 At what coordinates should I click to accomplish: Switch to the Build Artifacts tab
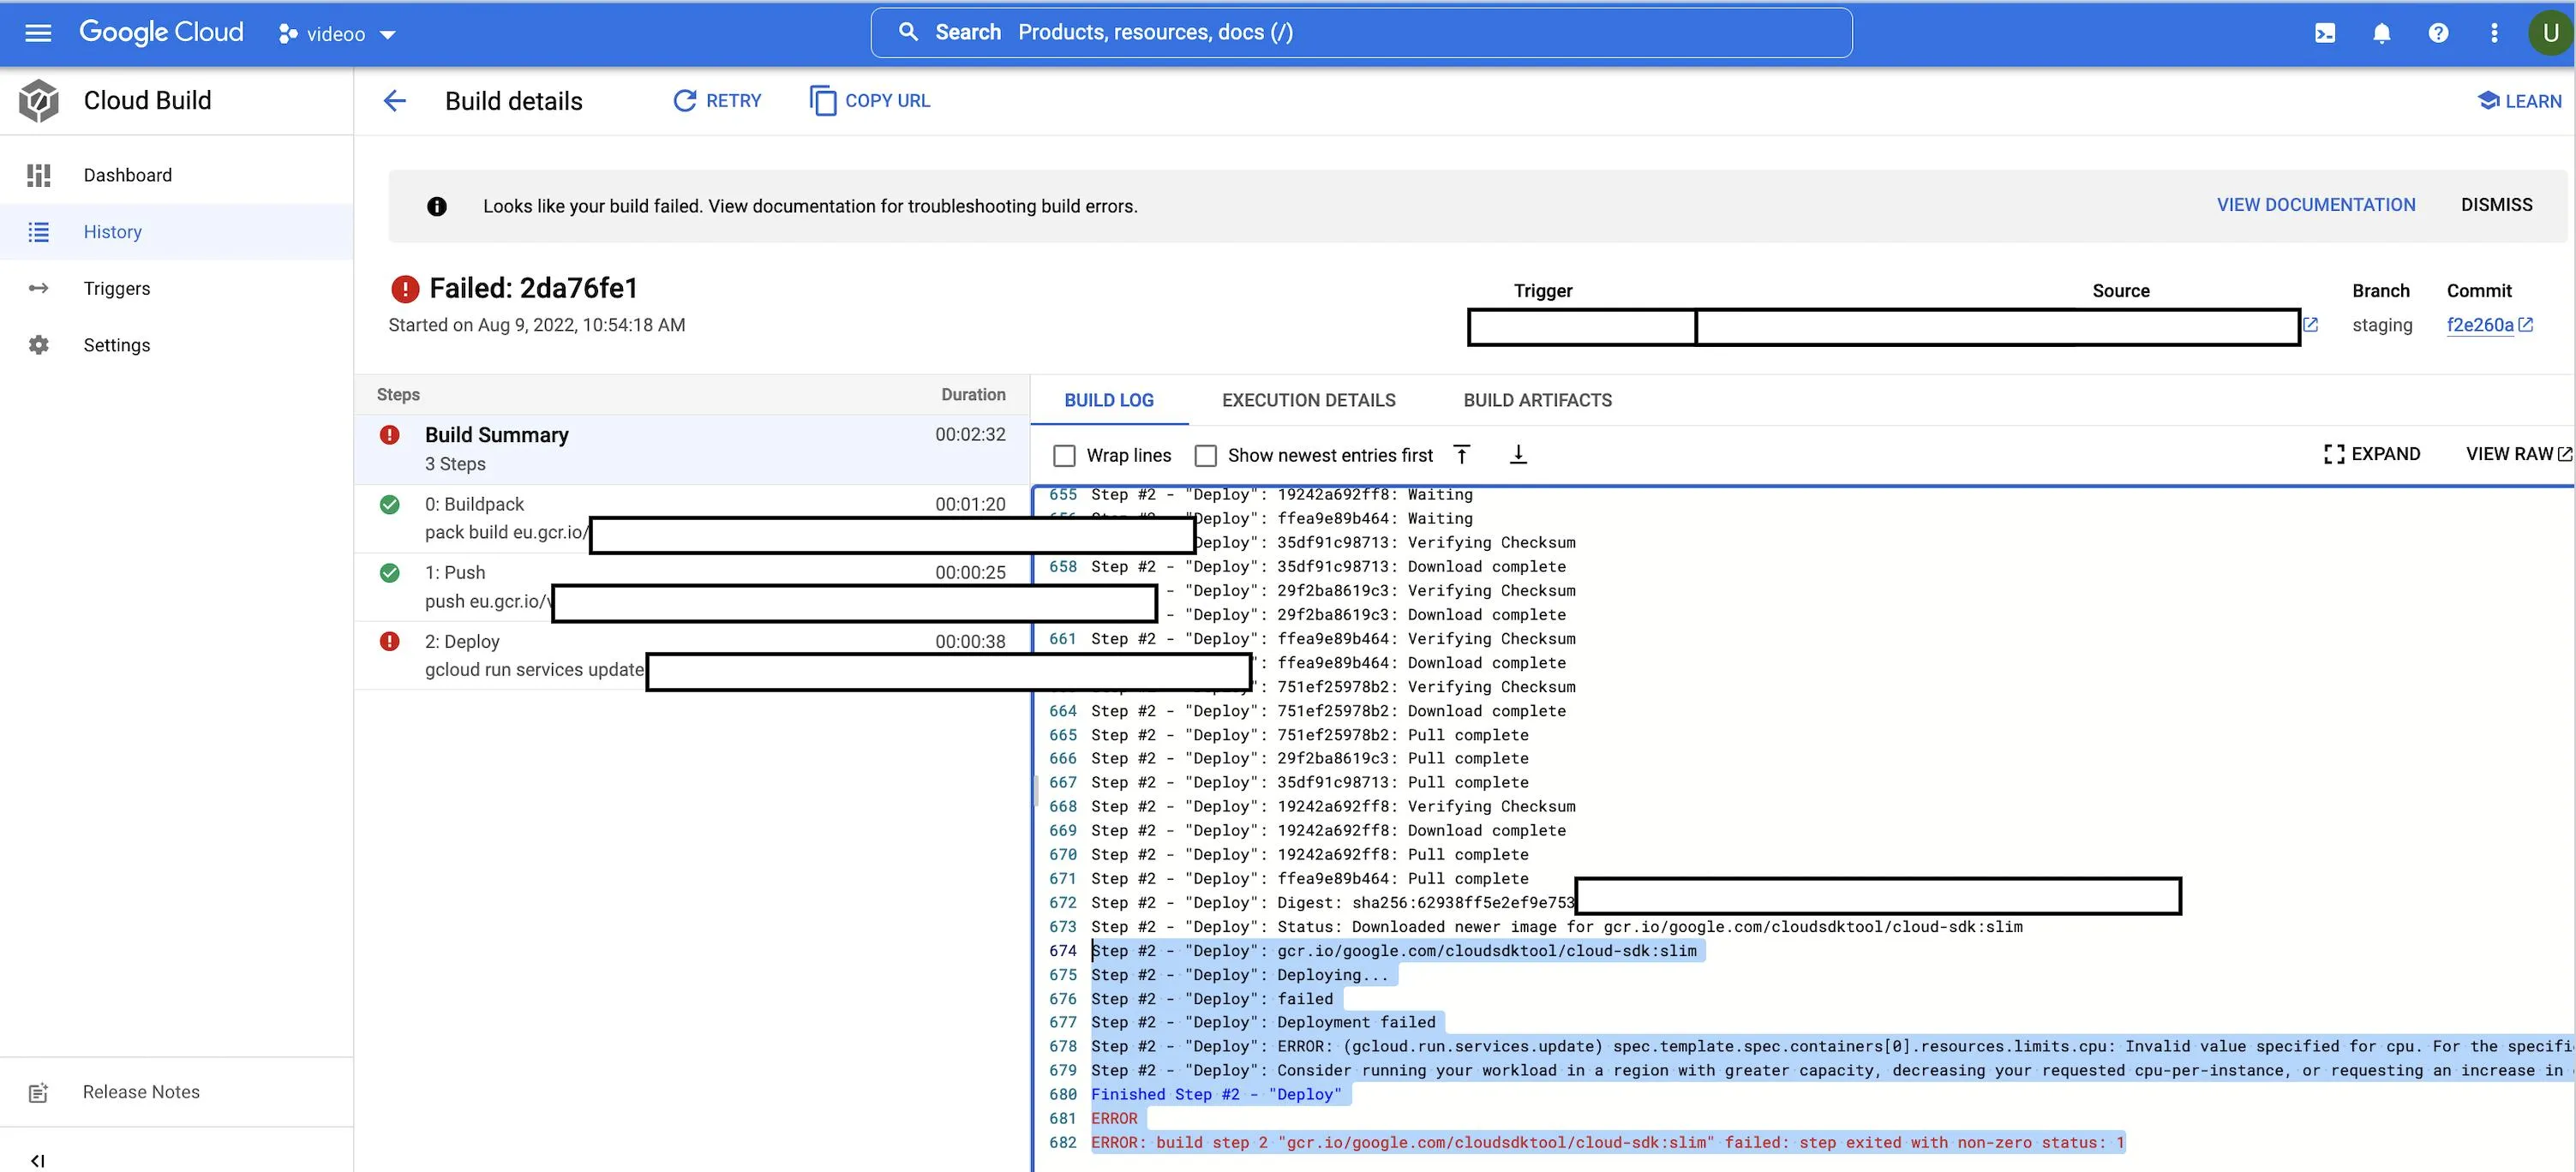(x=1537, y=400)
